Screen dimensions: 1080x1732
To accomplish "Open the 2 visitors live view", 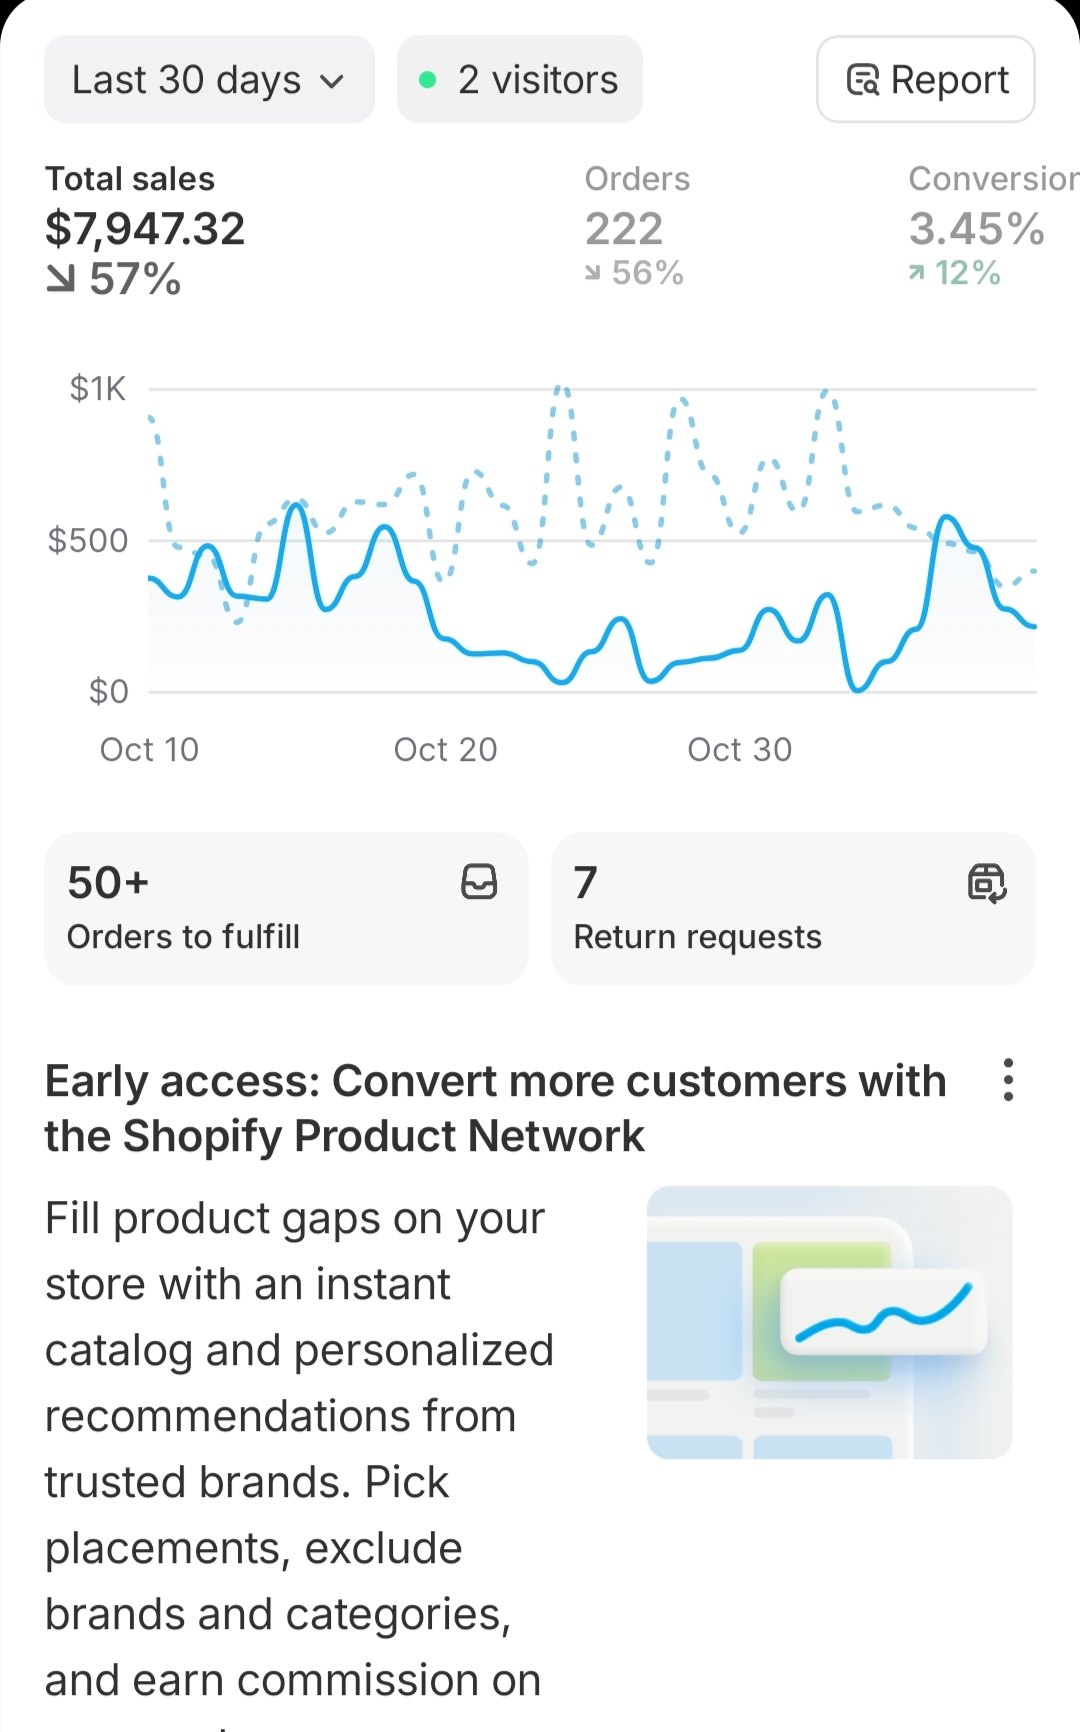I will click(x=519, y=80).
